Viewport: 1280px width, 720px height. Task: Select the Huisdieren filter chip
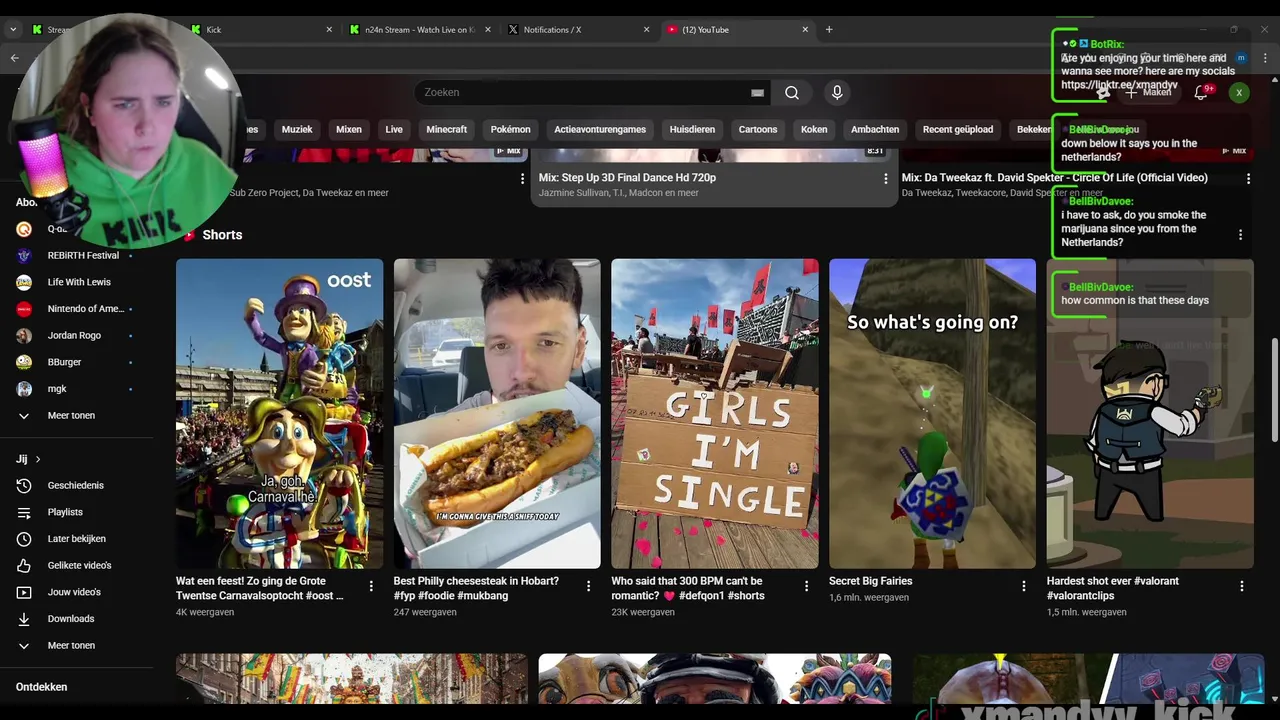point(692,129)
